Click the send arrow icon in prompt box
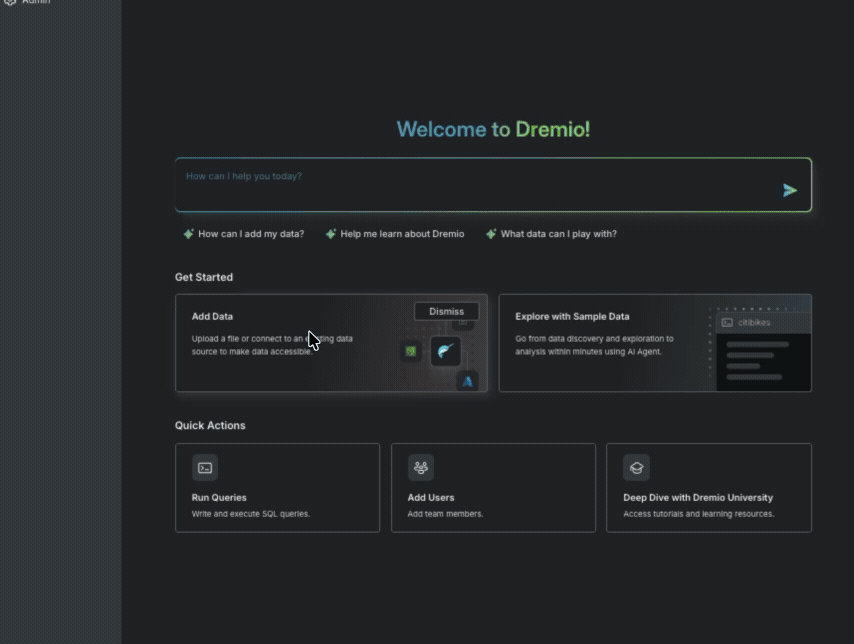This screenshot has height=644, width=854. [x=790, y=190]
